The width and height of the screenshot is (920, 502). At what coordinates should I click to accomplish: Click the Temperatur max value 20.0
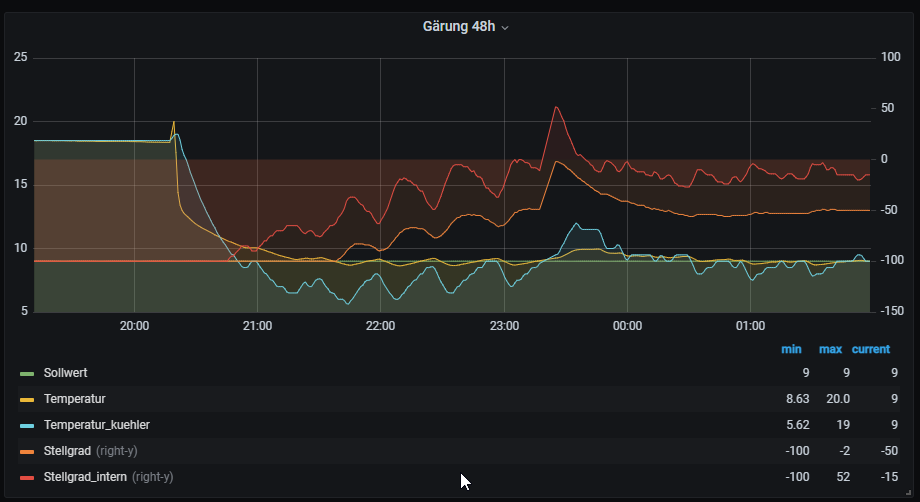(x=836, y=399)
